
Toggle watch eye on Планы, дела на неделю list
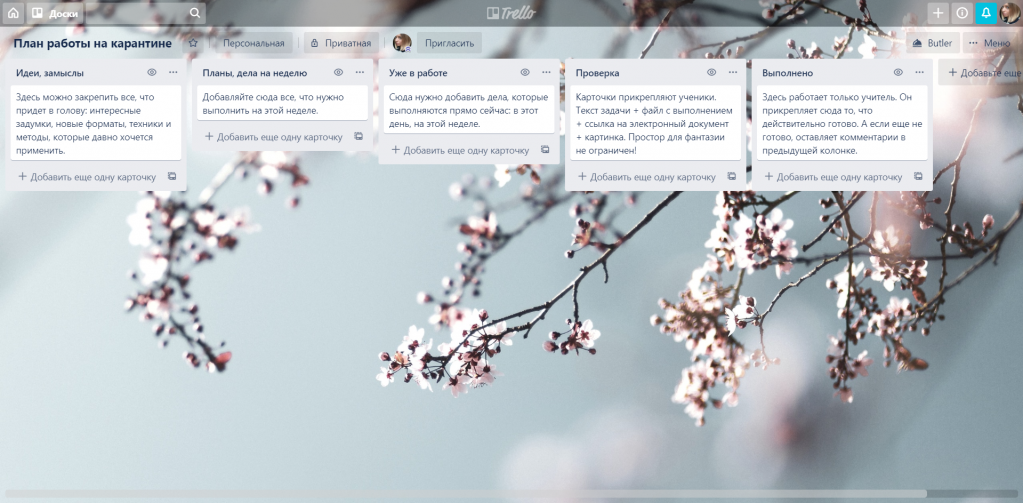tap(338, 72)
